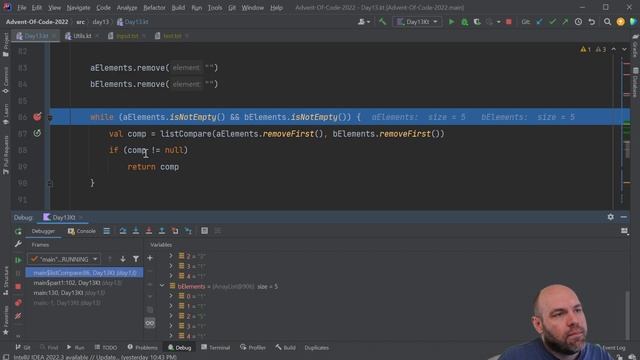Collapse the bElements variable node
This screenshot has height=360, width=640.
coord(162,286)
